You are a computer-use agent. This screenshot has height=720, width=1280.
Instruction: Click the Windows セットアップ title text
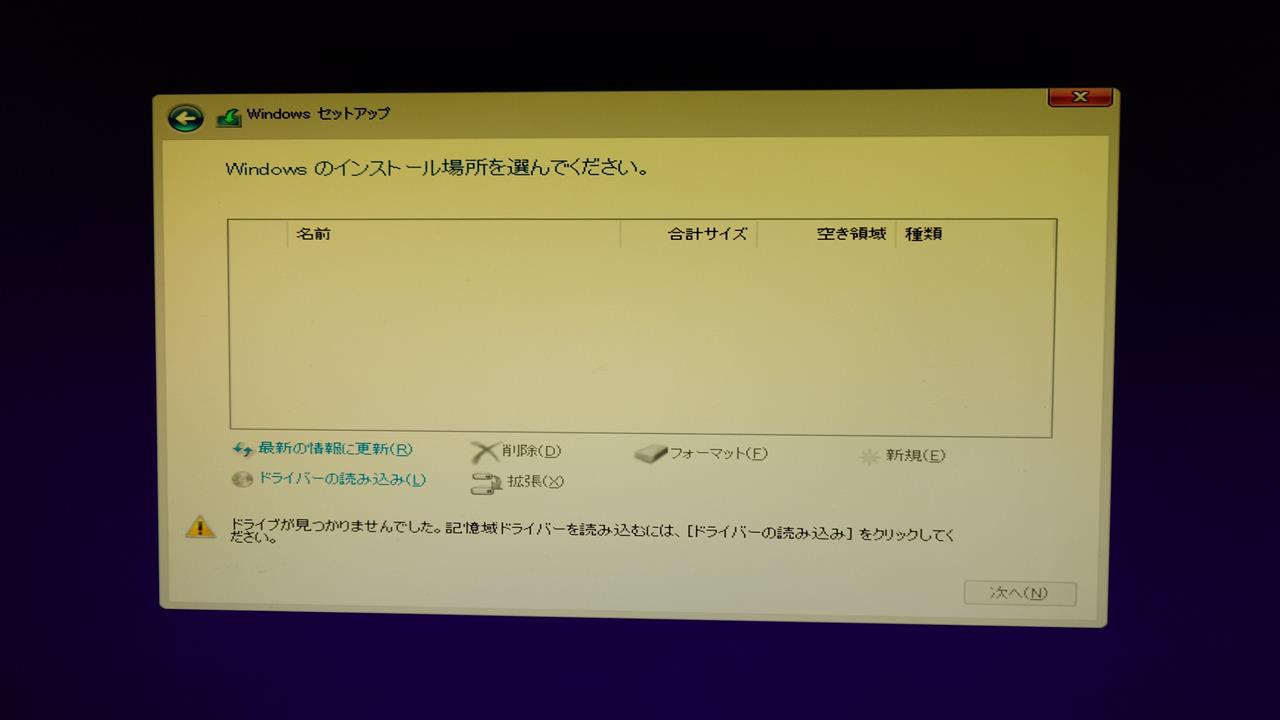(x=319, y=114)
